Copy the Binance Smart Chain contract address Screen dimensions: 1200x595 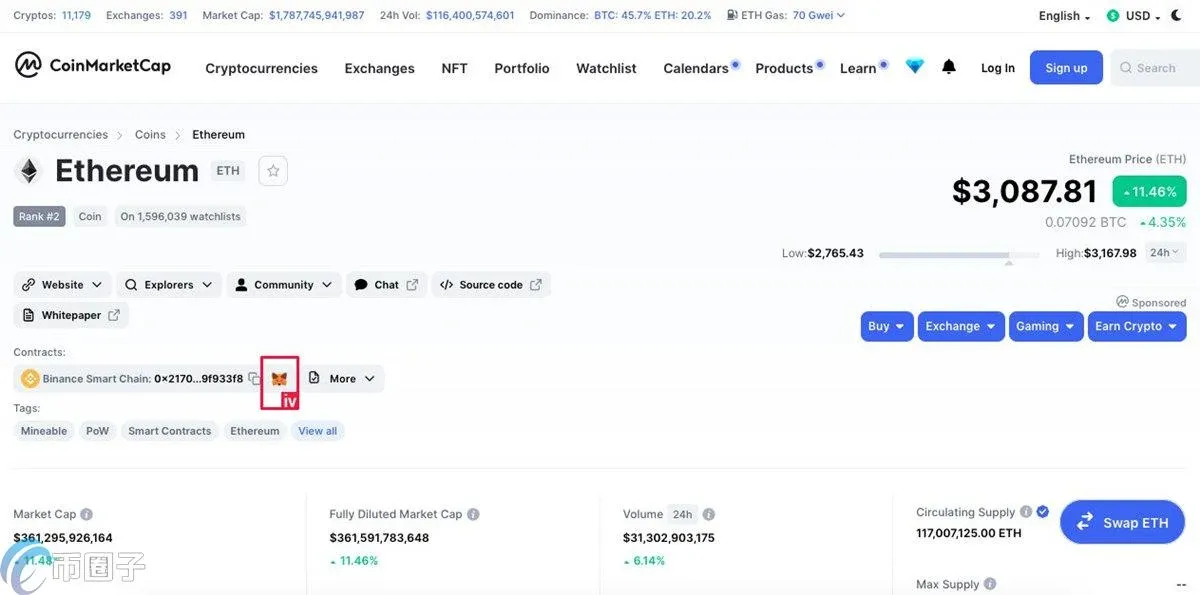[x=254, y=379]
